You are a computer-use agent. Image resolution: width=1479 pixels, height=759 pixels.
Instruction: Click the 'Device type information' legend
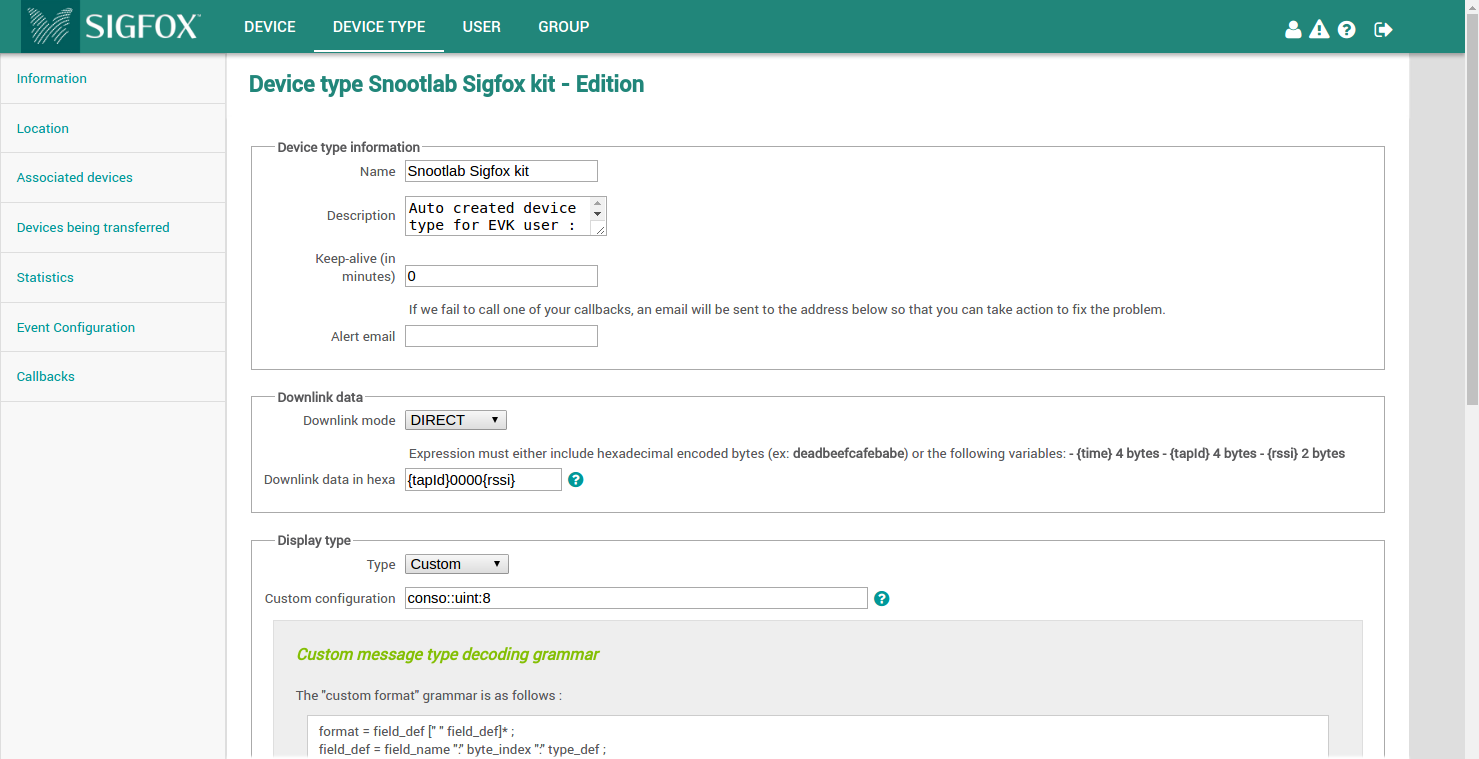point(349,147)
